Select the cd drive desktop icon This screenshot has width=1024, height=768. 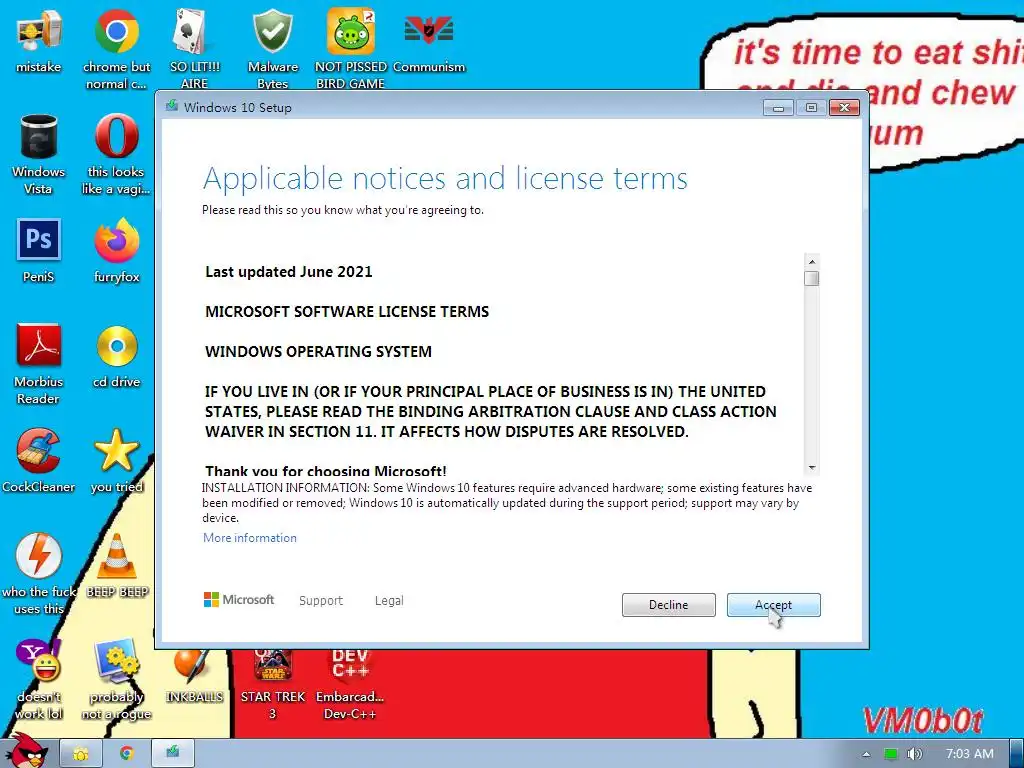116,356
